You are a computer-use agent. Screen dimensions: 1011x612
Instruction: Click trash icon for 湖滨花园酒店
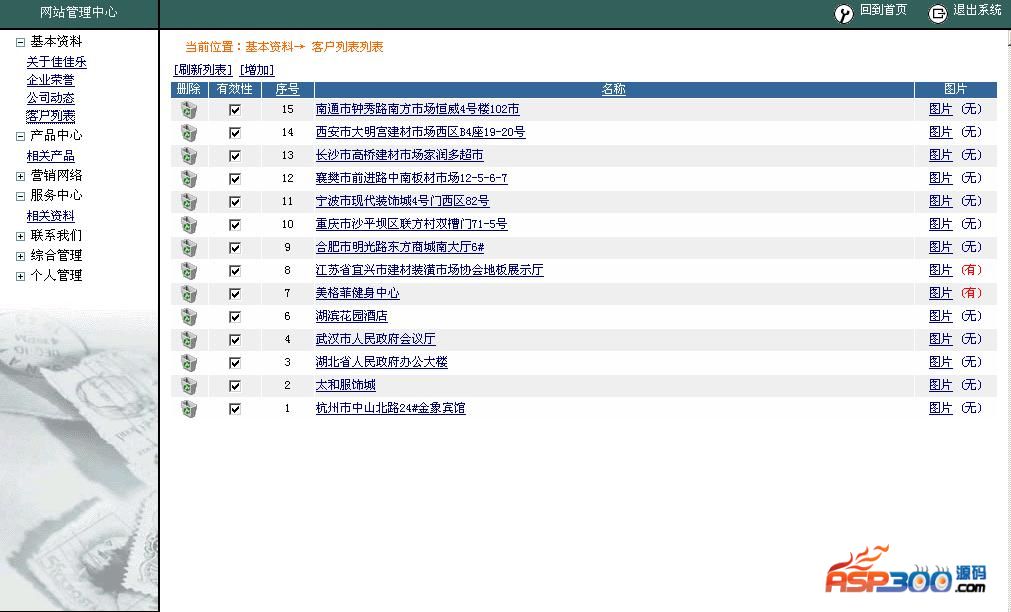(188, 317)
